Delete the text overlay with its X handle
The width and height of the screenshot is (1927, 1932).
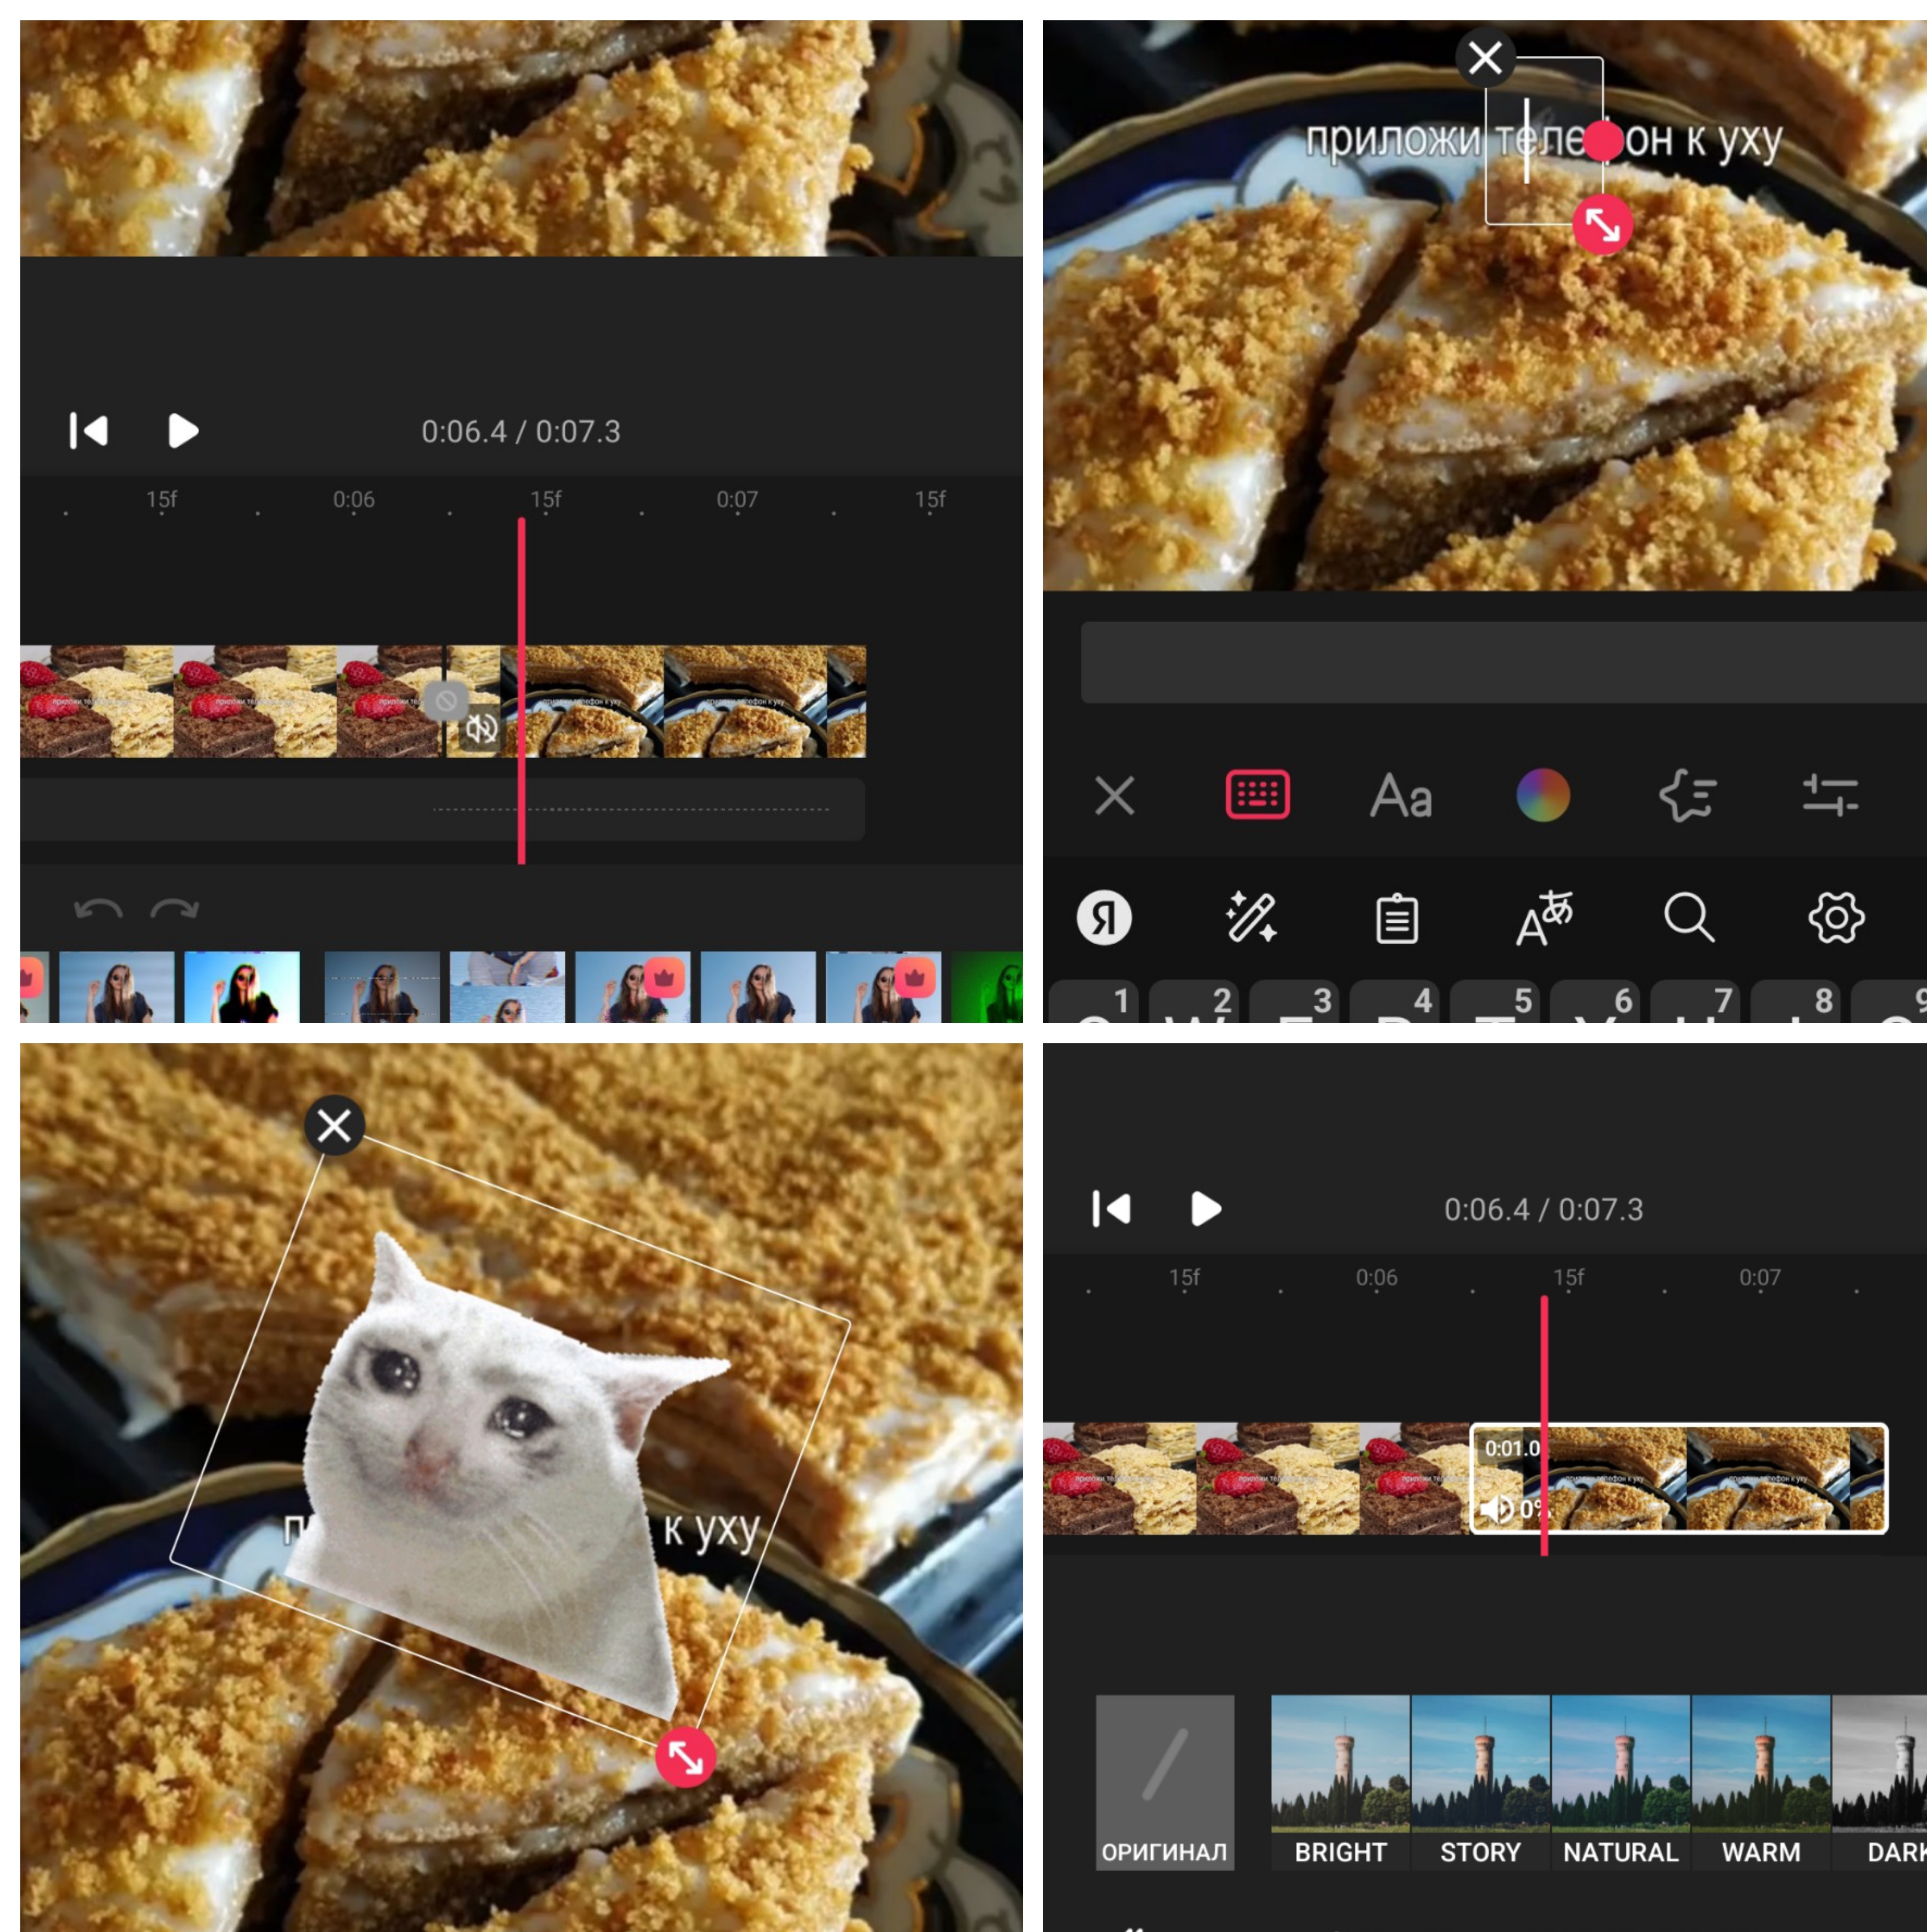pos(1485,57)
